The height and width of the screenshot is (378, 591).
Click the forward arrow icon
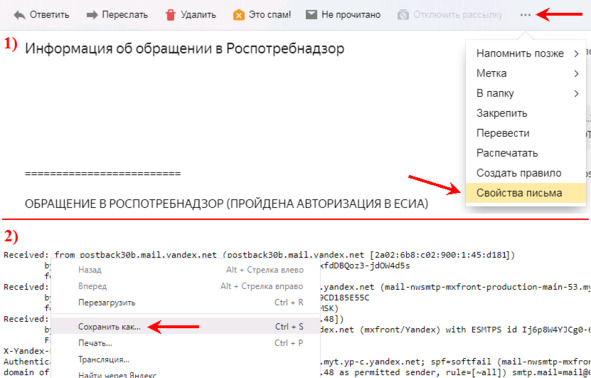point(92,15)
